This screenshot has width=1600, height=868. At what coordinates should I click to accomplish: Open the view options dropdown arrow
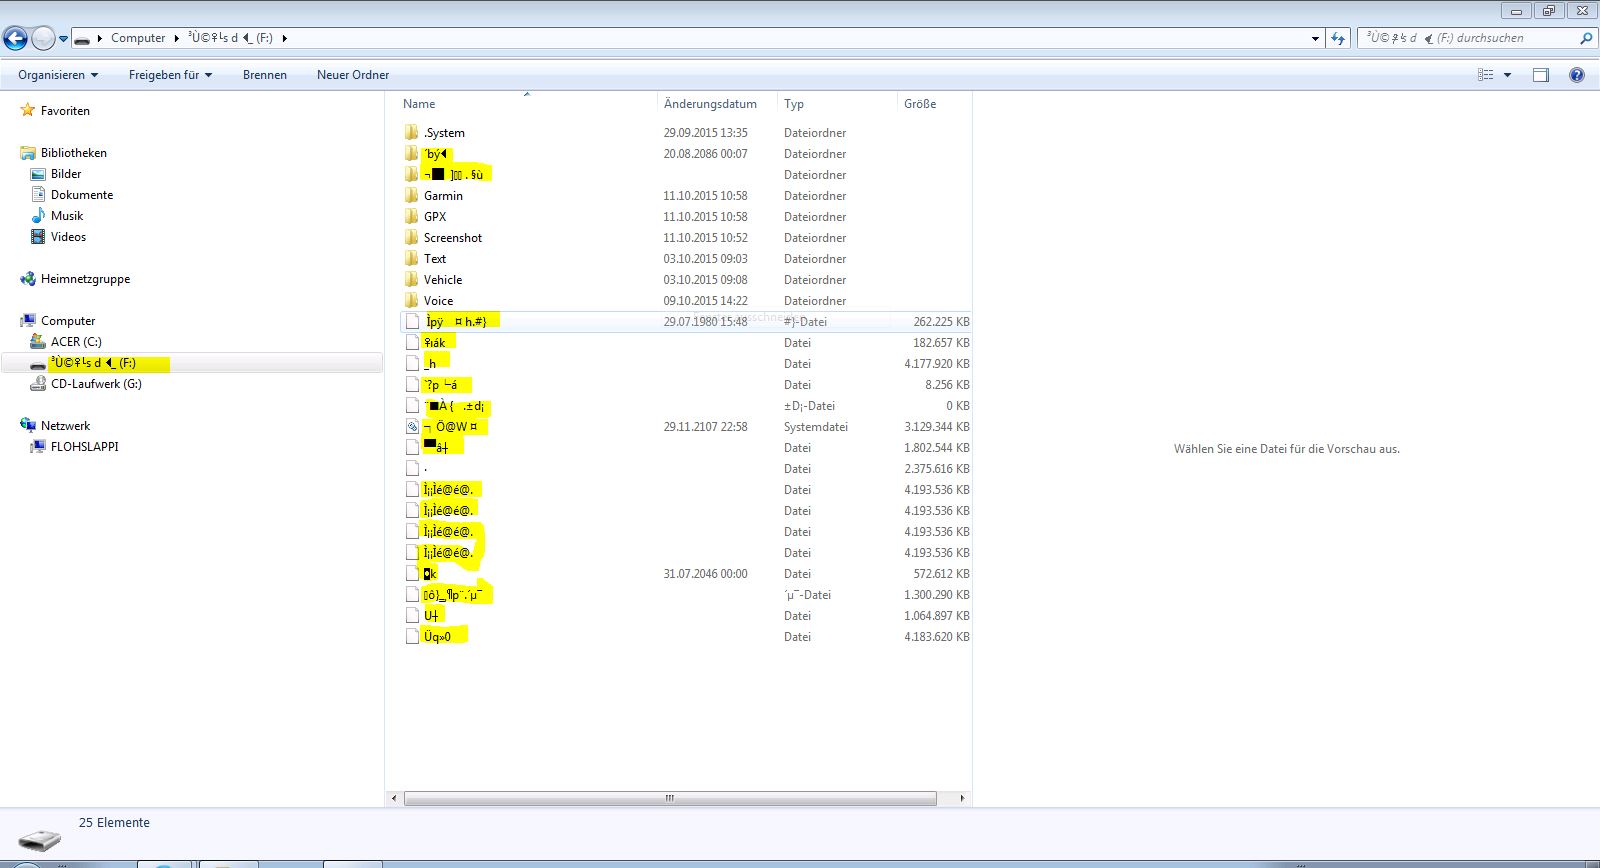[x=1508, y=75]
